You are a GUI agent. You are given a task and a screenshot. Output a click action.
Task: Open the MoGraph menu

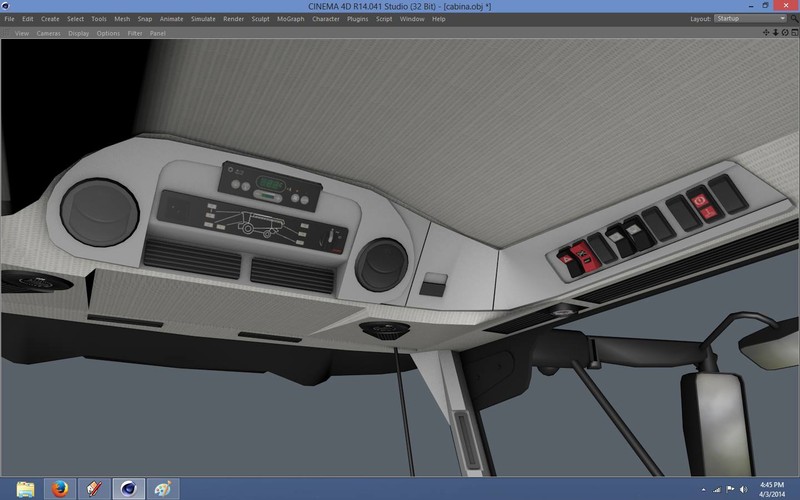[x=292, y=19]
